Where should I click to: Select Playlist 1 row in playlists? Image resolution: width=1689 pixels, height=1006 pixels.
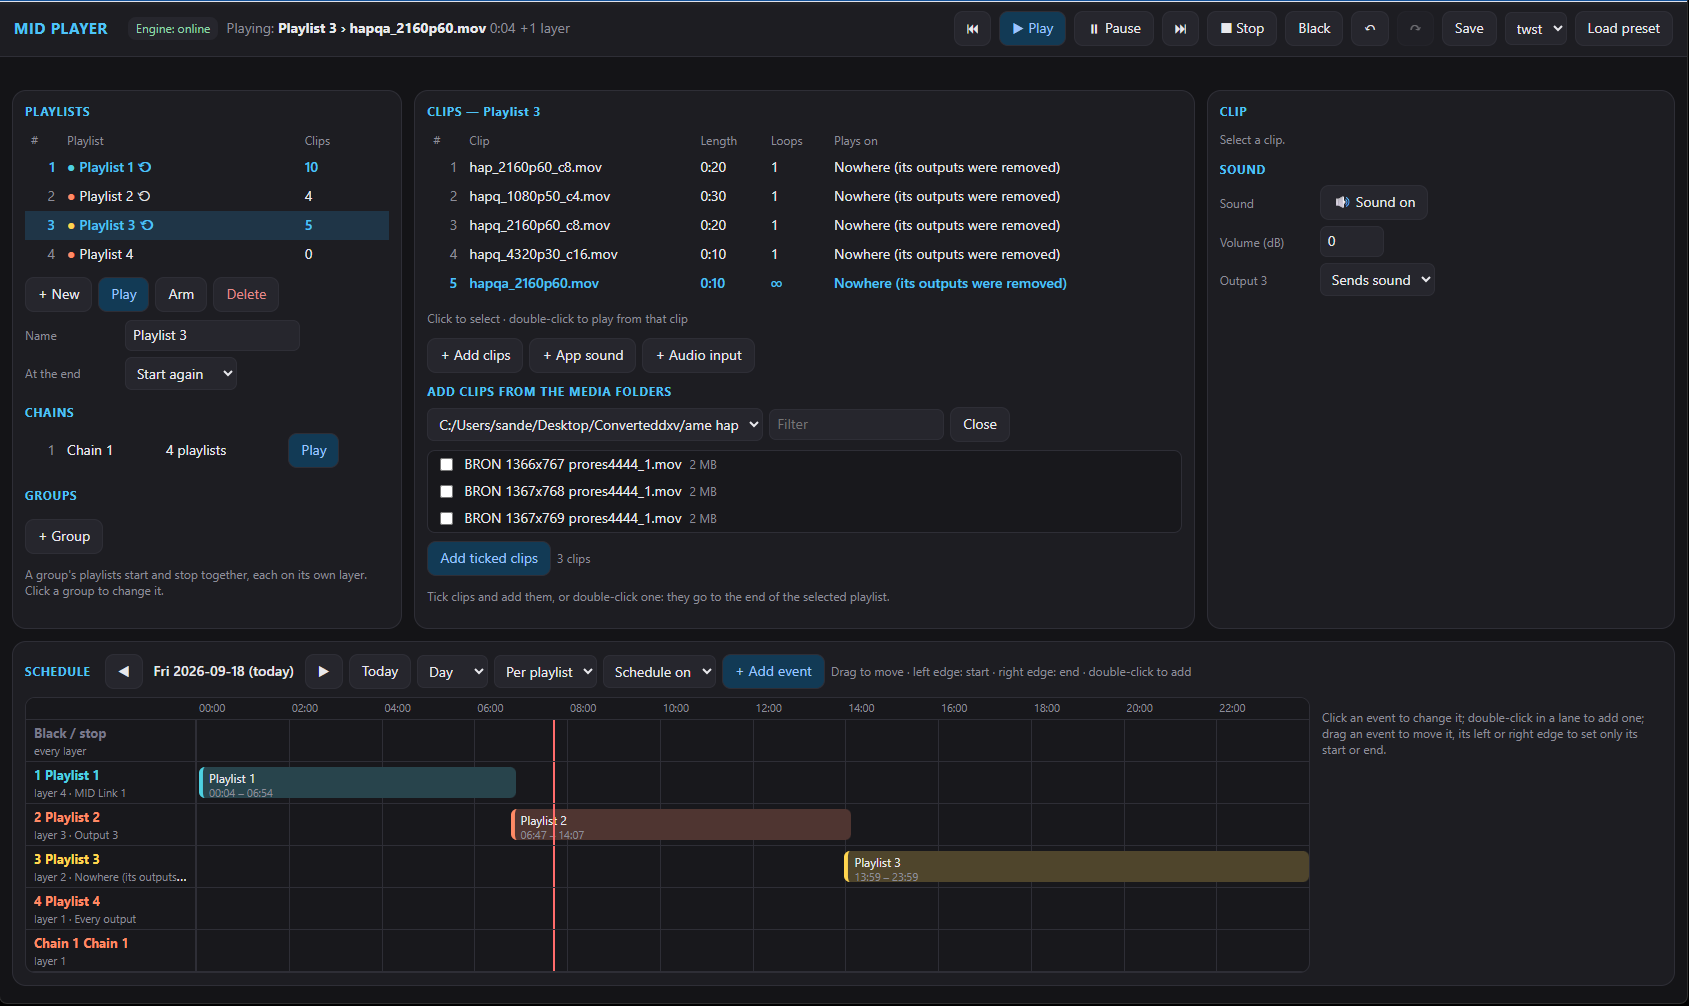[207, 168]
